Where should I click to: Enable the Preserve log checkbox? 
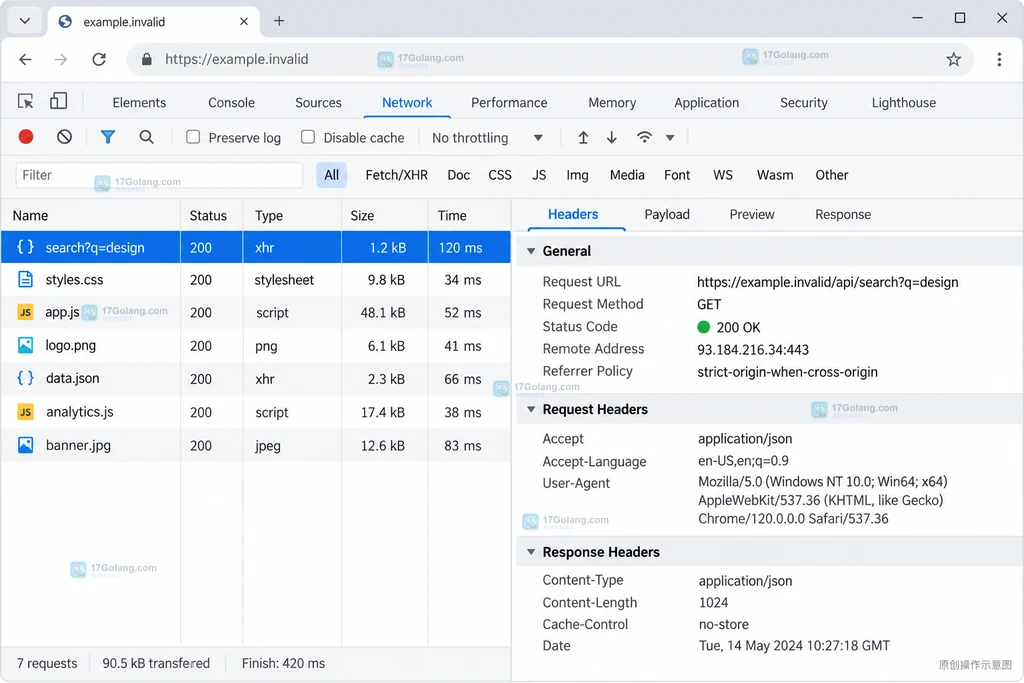click(x=193, y=137)
